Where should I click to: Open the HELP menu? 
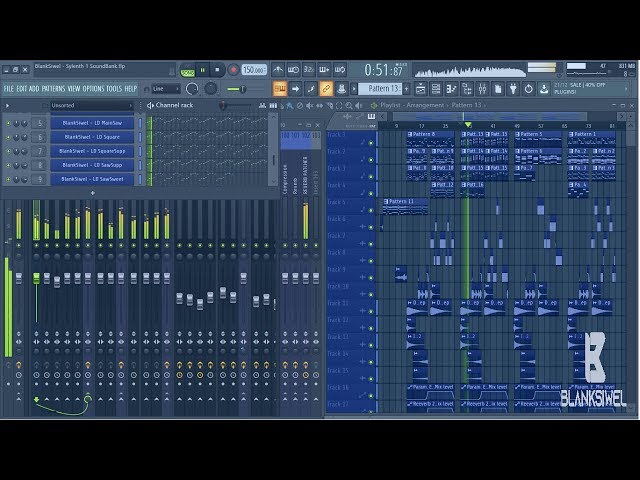coord(131,89)
